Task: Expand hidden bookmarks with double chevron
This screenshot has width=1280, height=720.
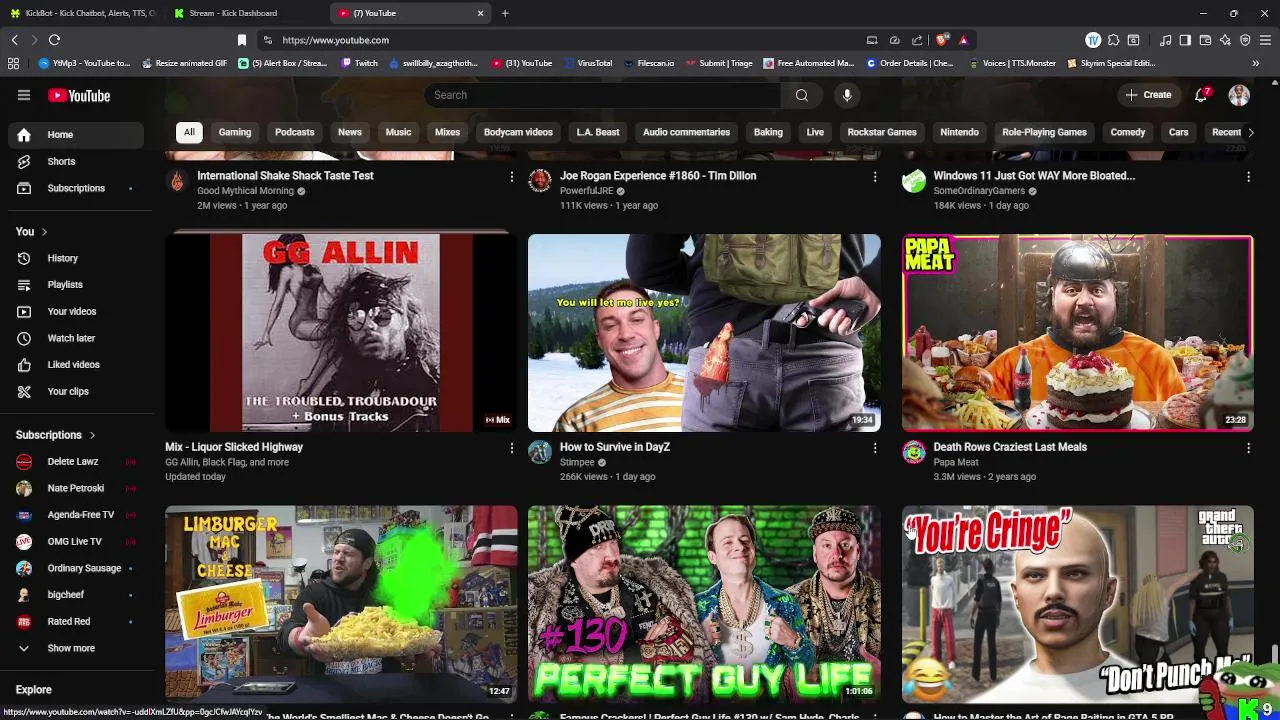Action: click(x=1256, y=63)
